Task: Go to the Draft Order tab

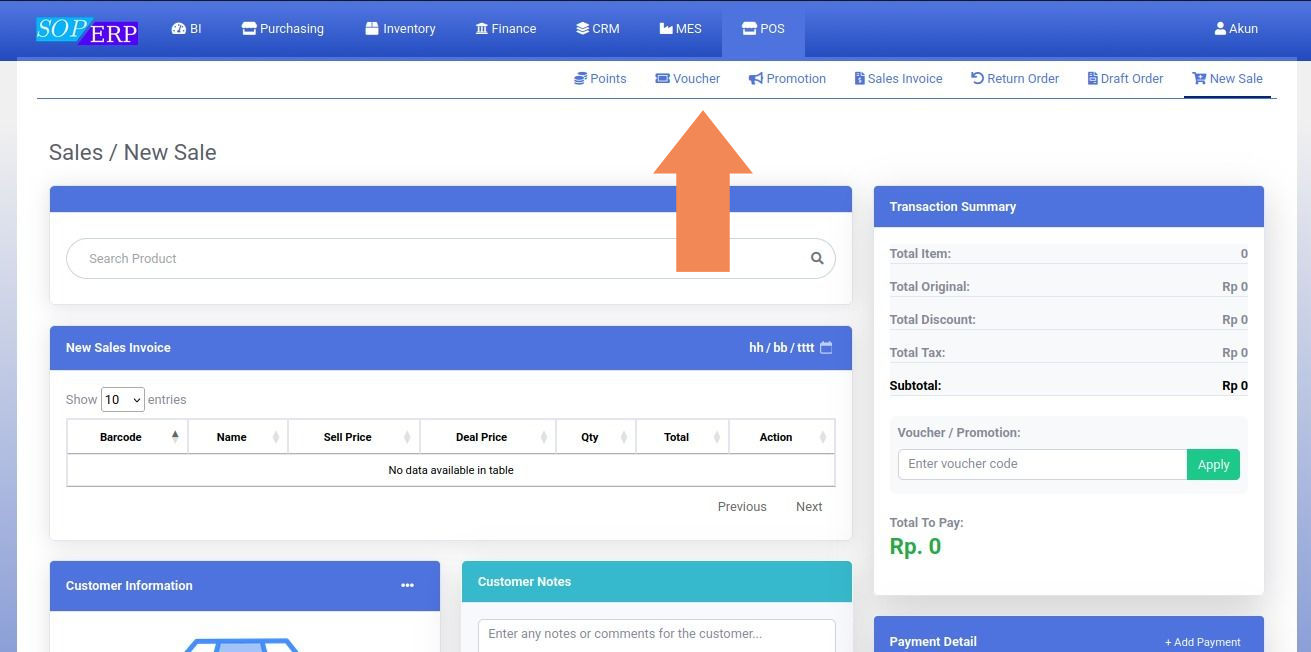Action: pyautogui.click(x=1126, y=78)
